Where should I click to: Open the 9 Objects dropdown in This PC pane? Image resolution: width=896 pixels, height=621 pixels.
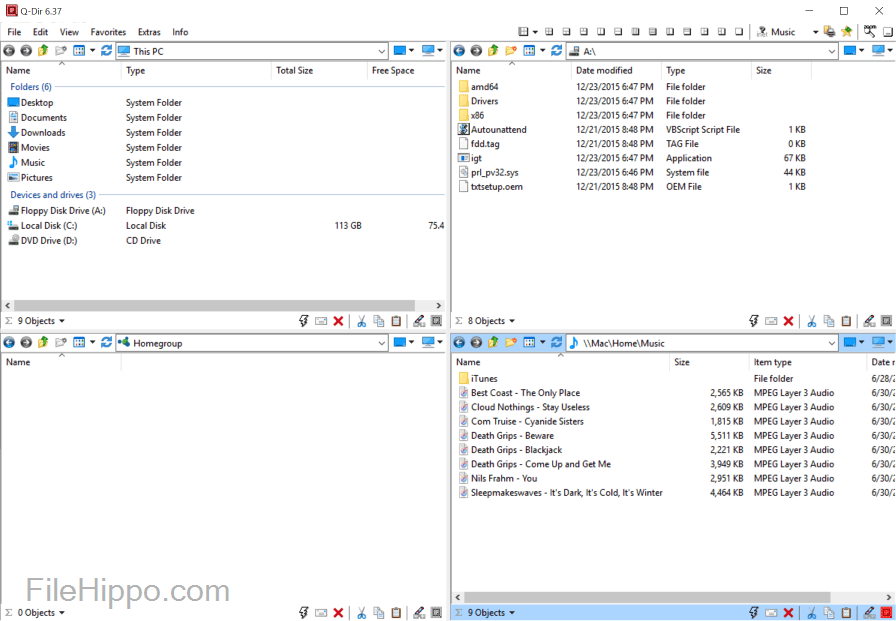(62, 321)
